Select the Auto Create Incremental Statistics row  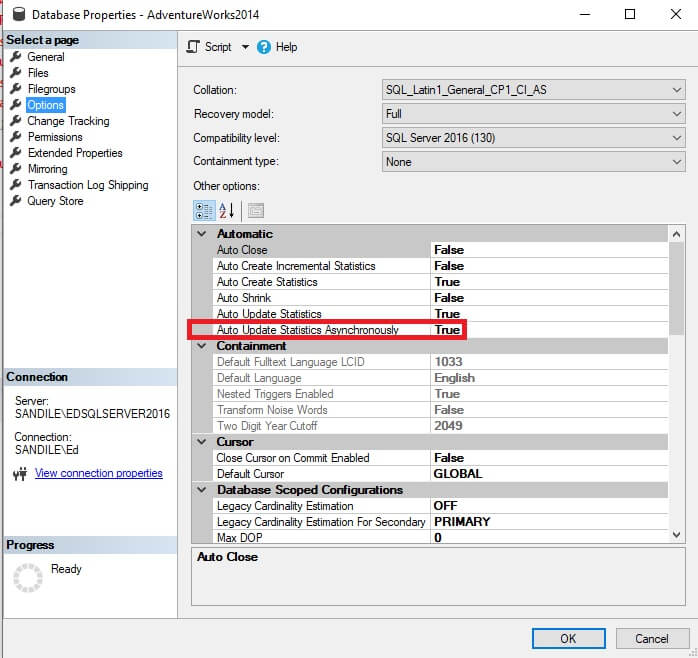click(x=441, y=266)
